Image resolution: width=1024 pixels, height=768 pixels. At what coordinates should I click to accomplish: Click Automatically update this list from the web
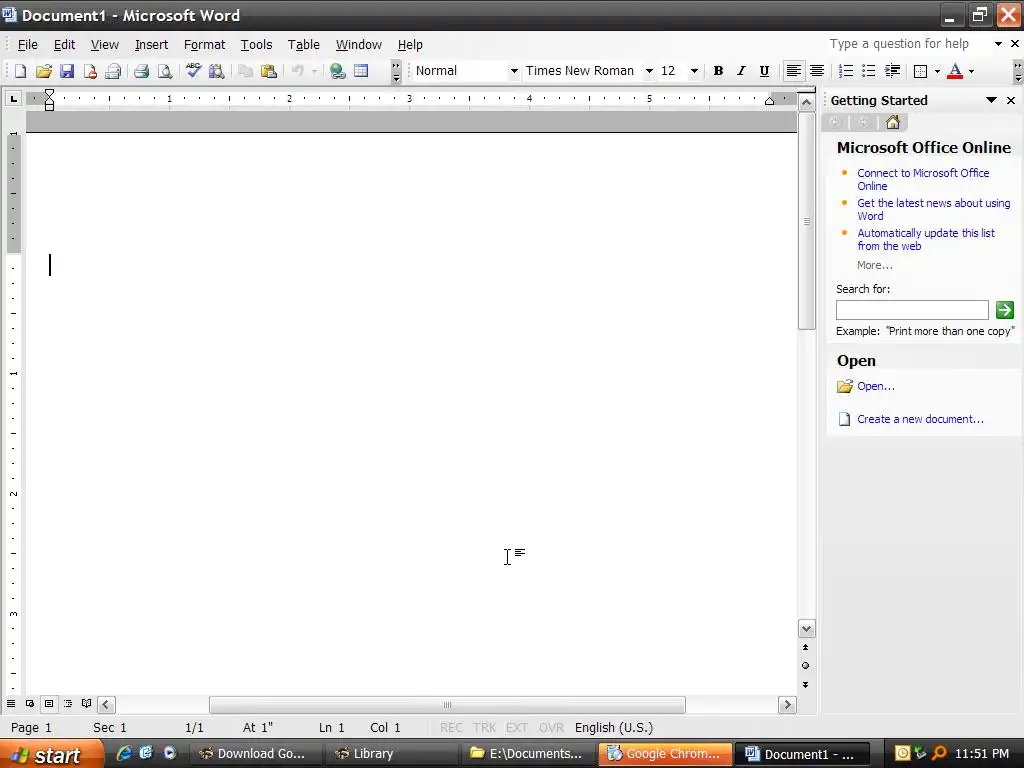pos(925,240)
